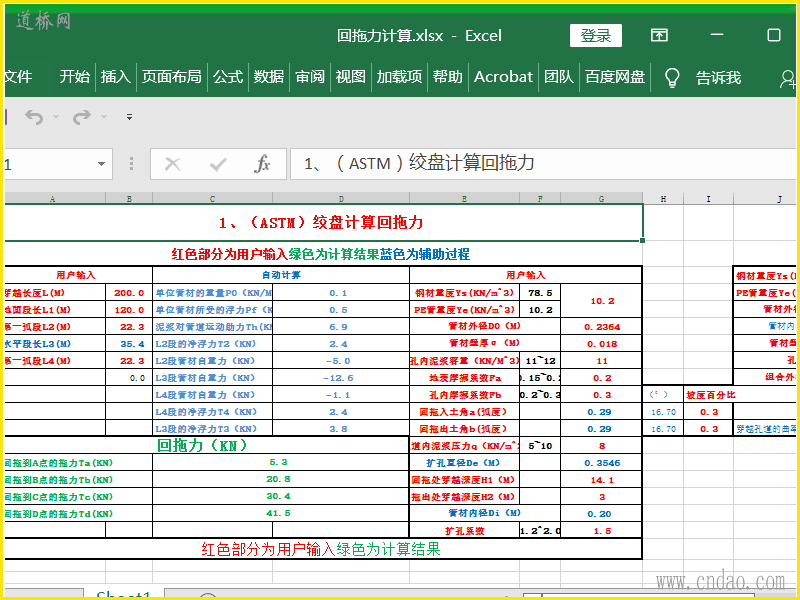Open the 帮助 ribbon tab
Screen dimensions: 800x600
tap(448, 77)
